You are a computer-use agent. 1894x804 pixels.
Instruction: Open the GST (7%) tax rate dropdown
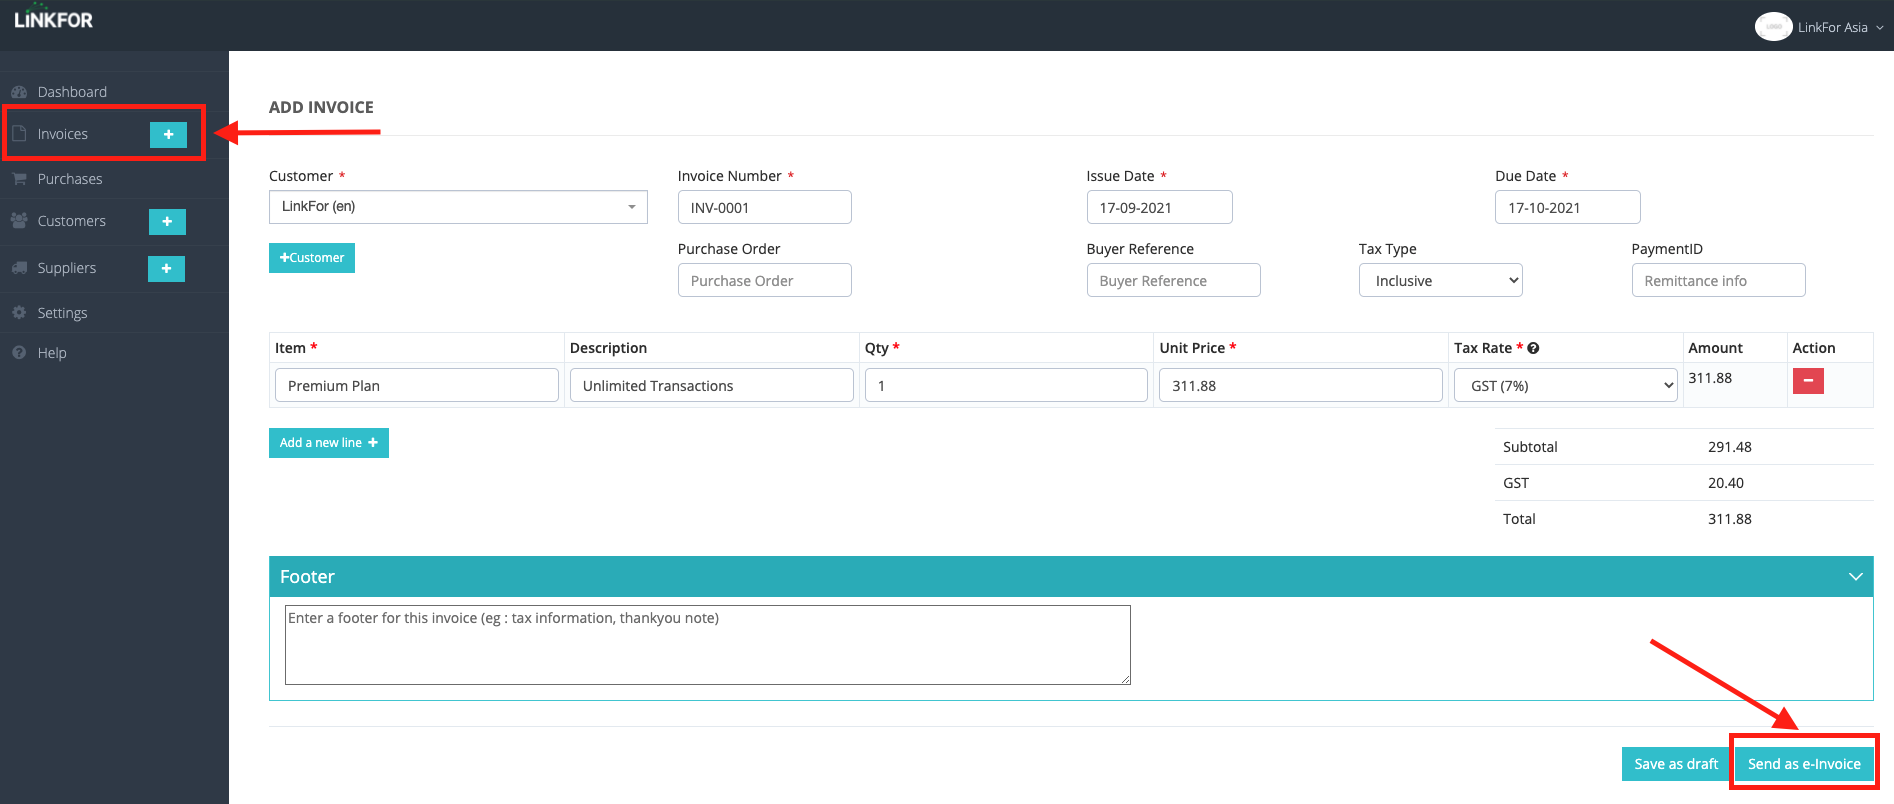(1565, 385)
